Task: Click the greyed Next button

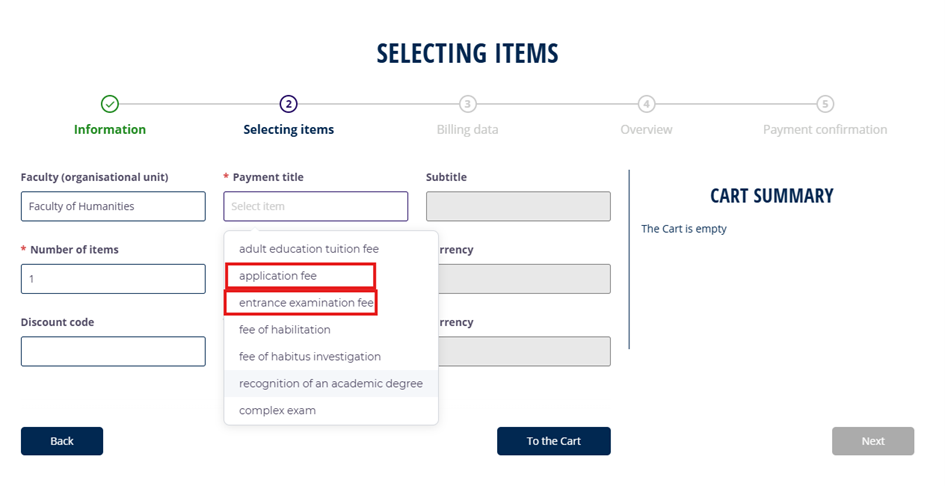Action: (x=873, y=441)
